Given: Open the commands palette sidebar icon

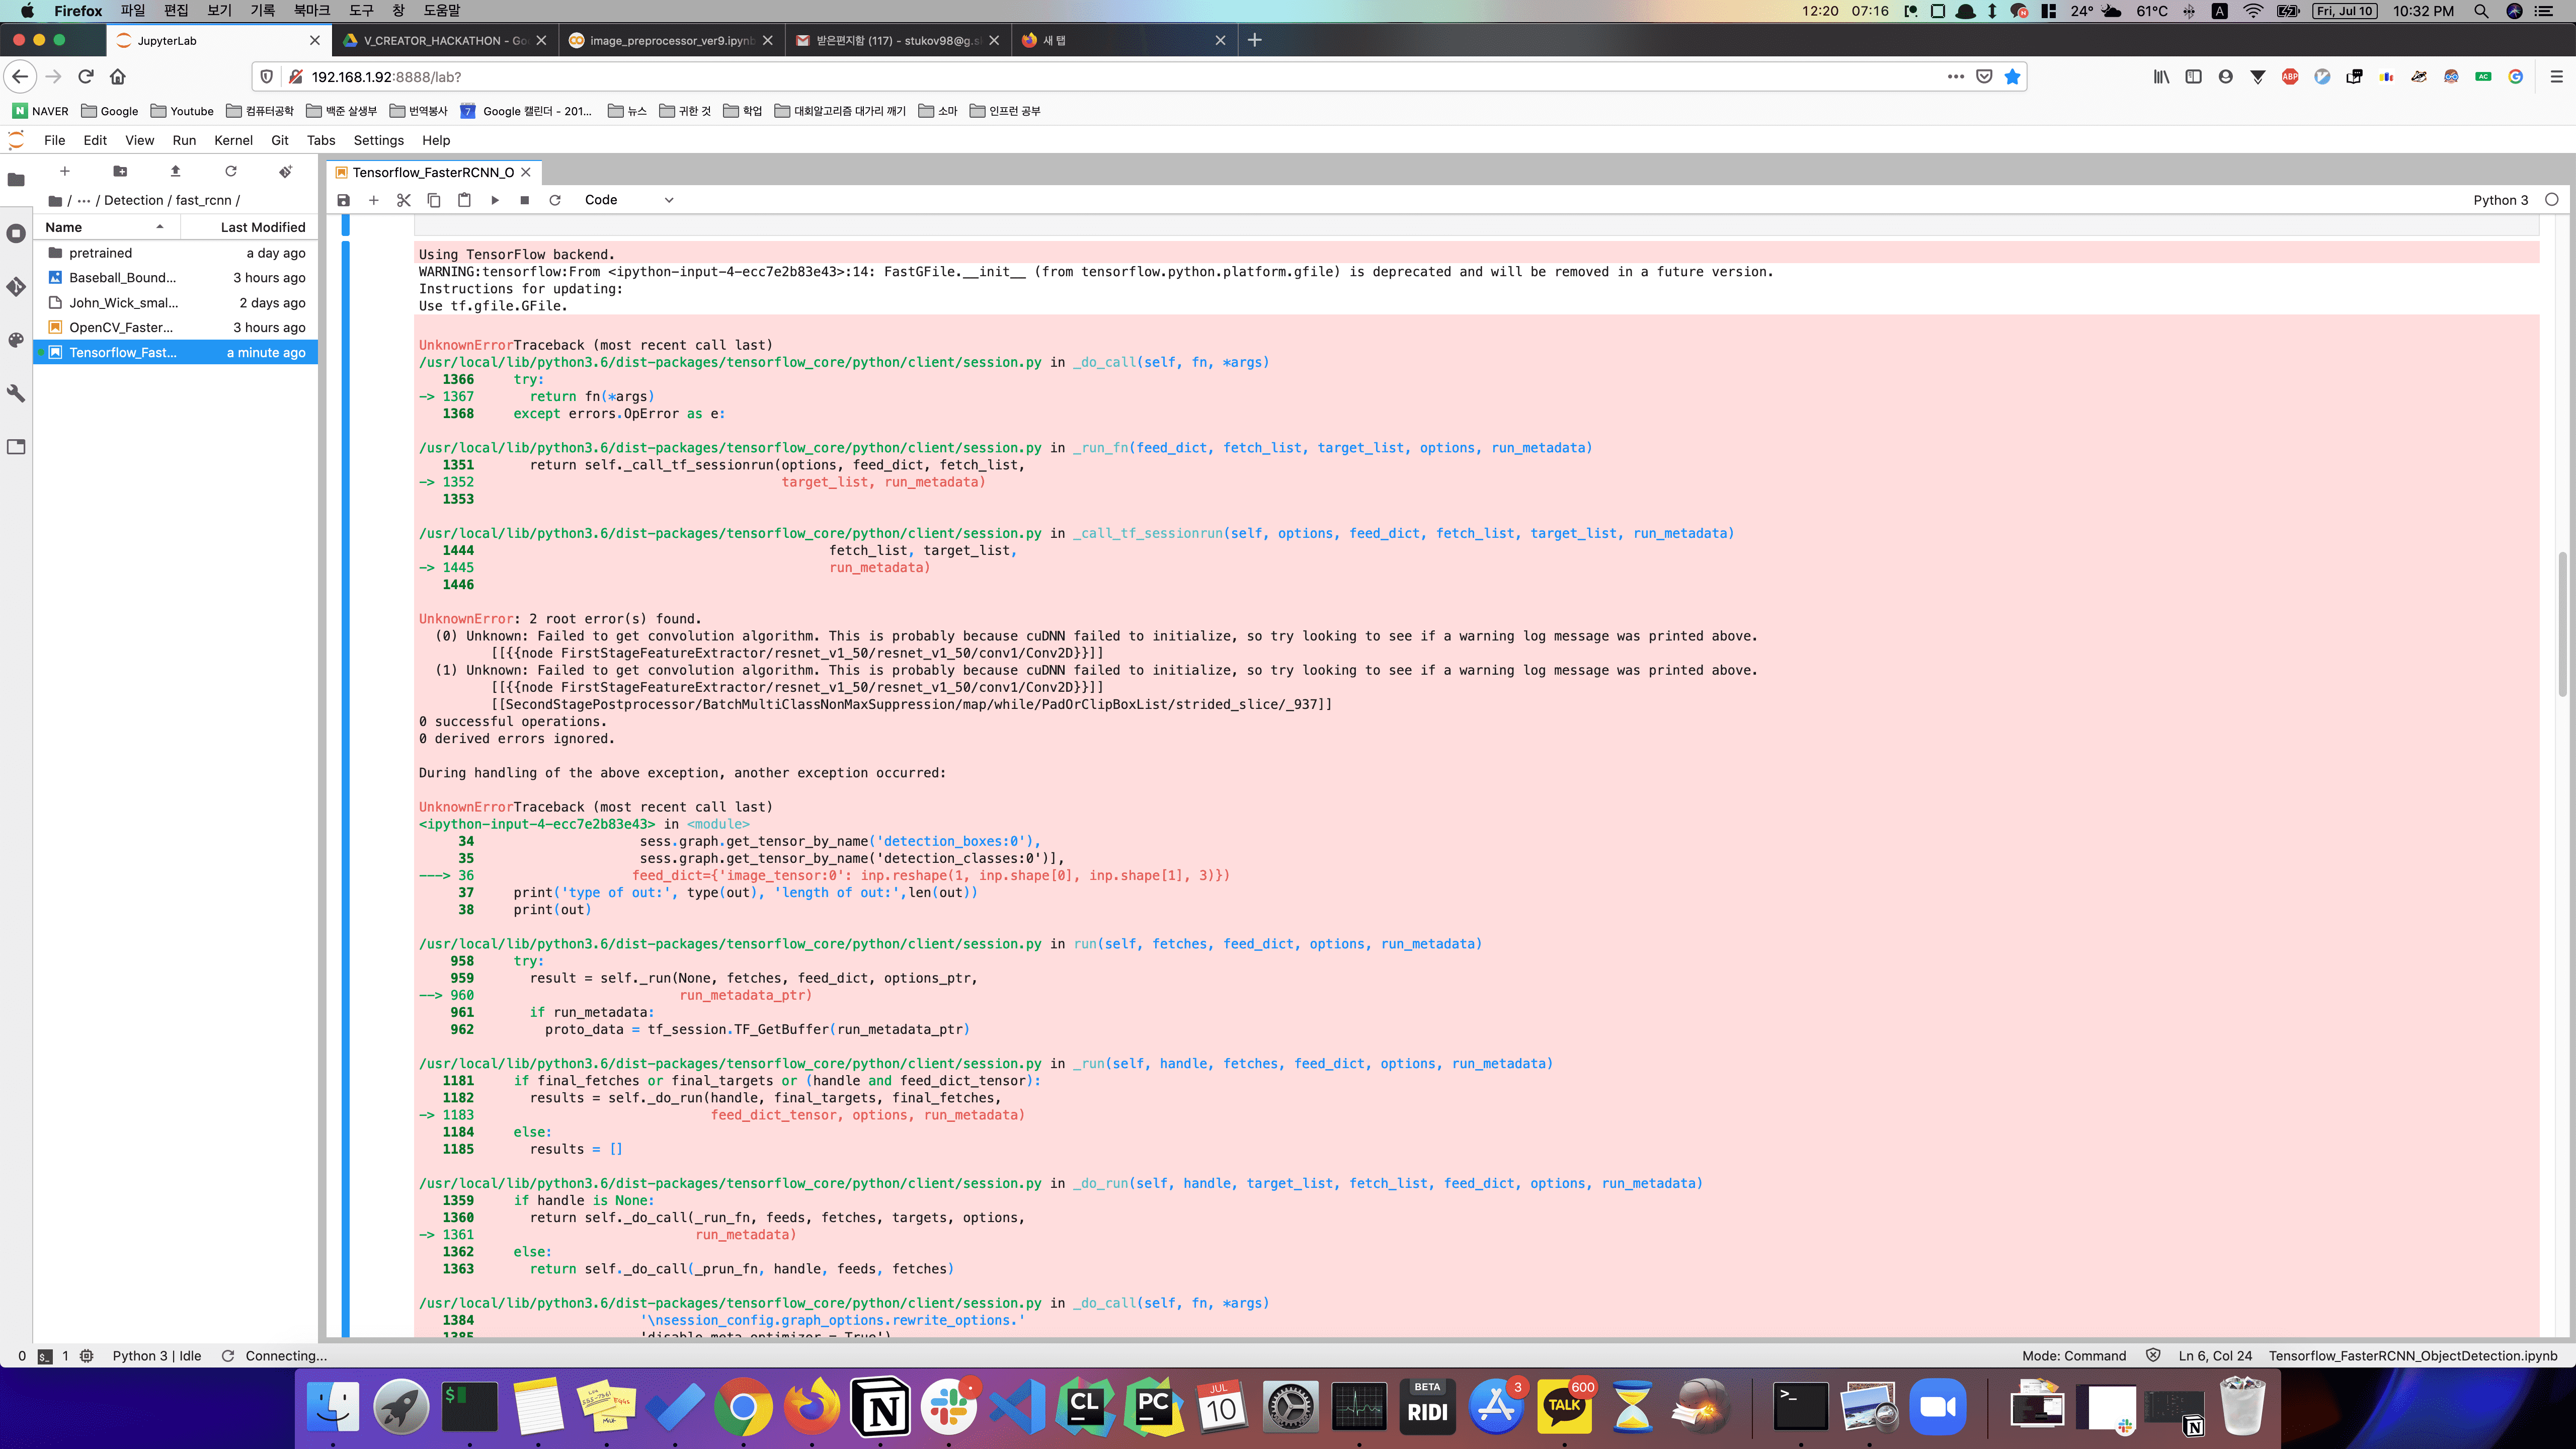Looking at the screenshot, I should coord(16,340).
